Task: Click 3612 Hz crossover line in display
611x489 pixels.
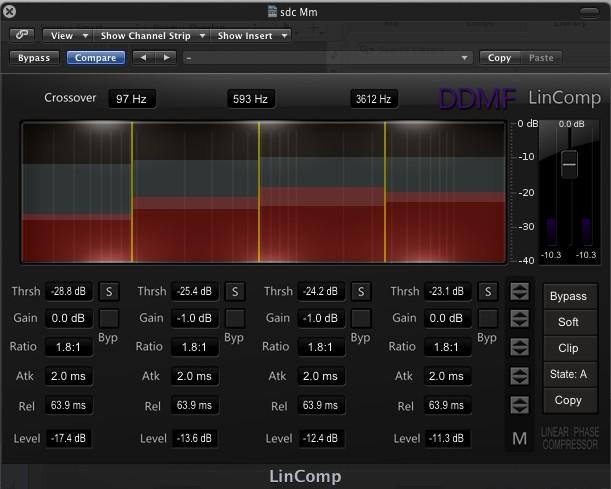Action: [385, 192]
